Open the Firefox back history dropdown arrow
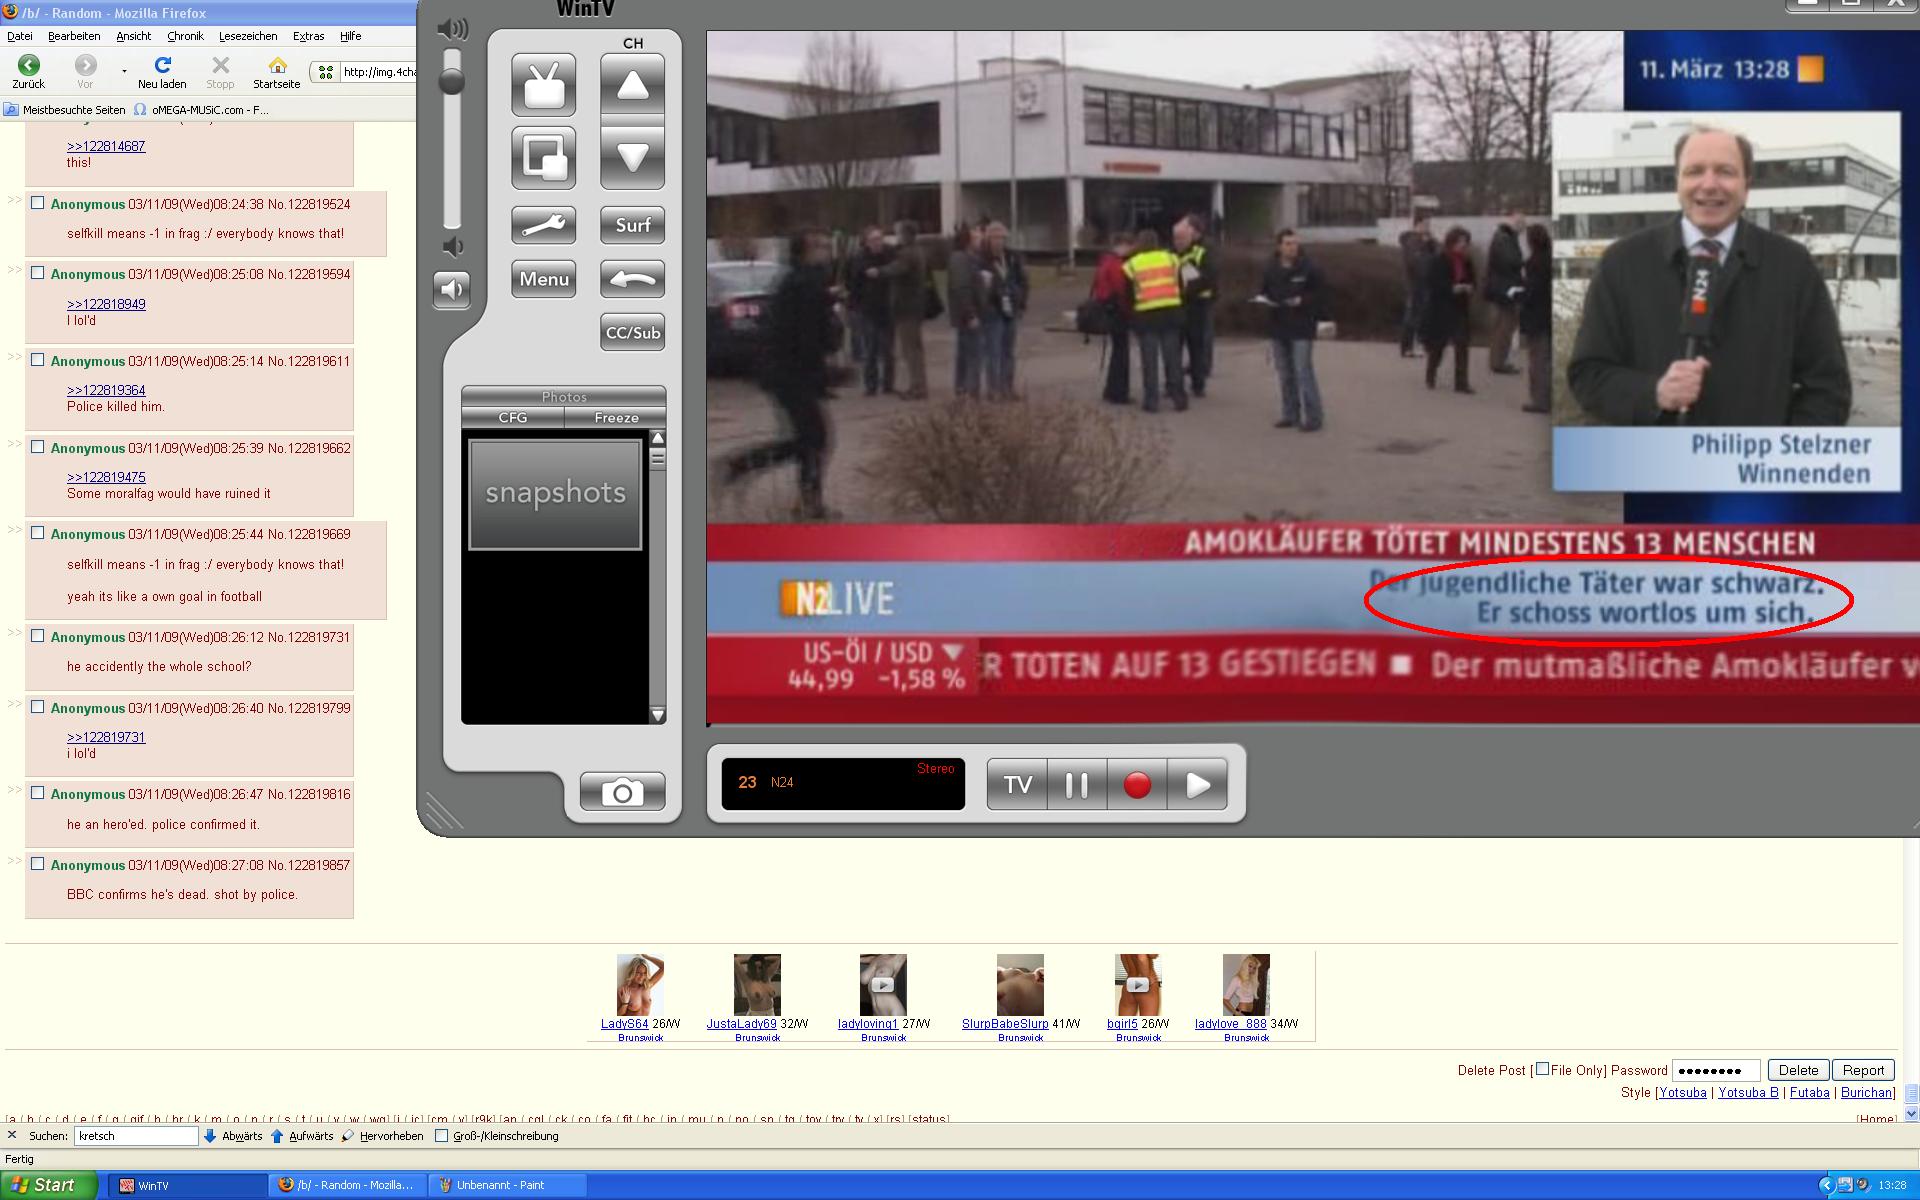The height and width of the screenshot is (1200, 1920). [124, 71]
